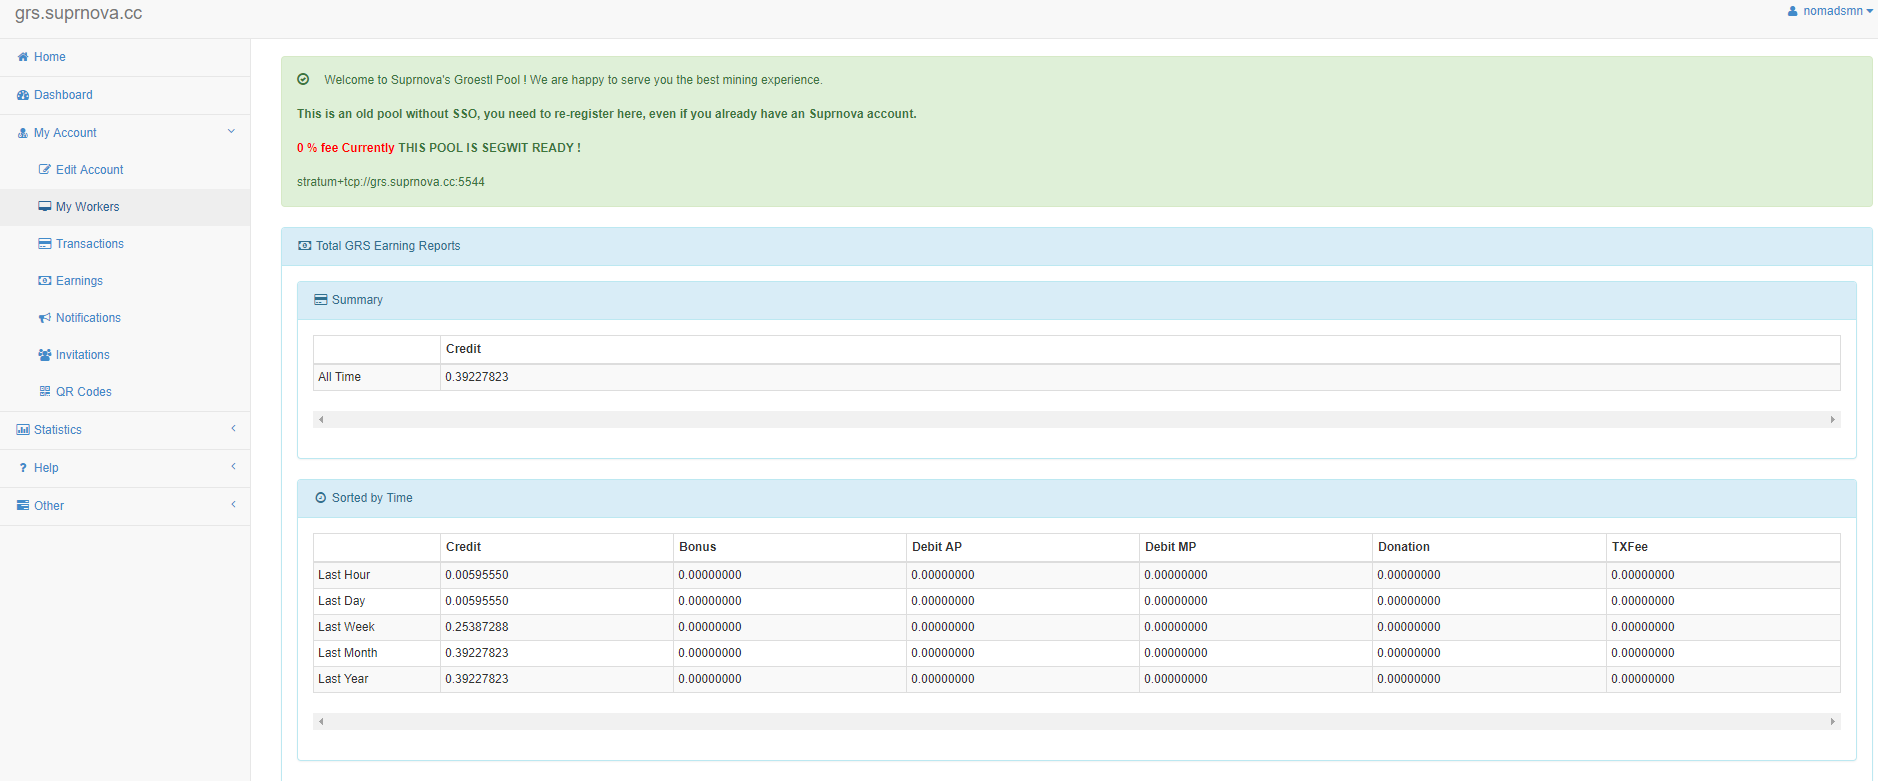Image resolution: width=1878 pixels, height=781 pixels.
Task: Collapse the My Account menu chevron
Action: [x=231, y=132]
